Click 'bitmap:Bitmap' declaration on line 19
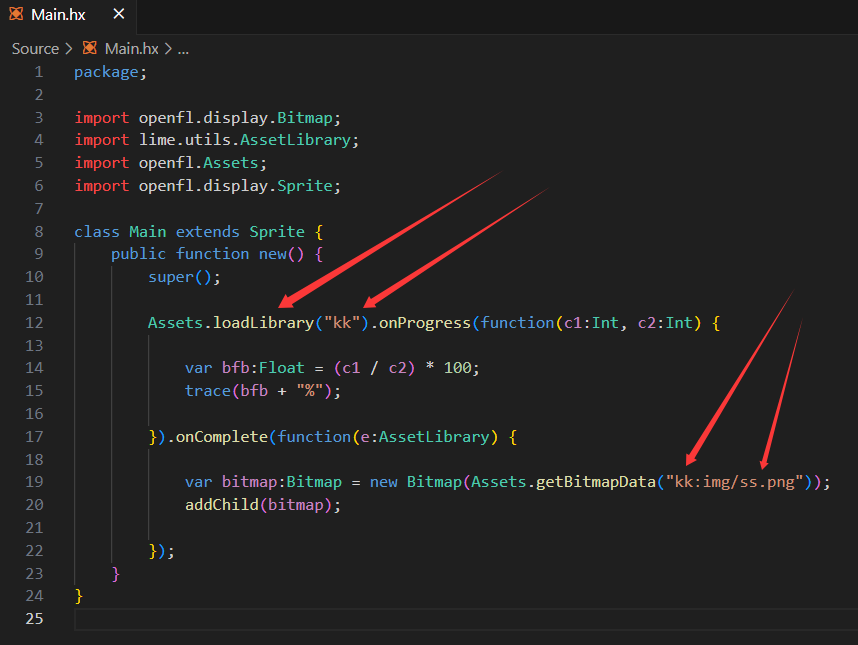The width and height of the screenshot is (858, 645). pyautogui.click(x=282, y=482)
